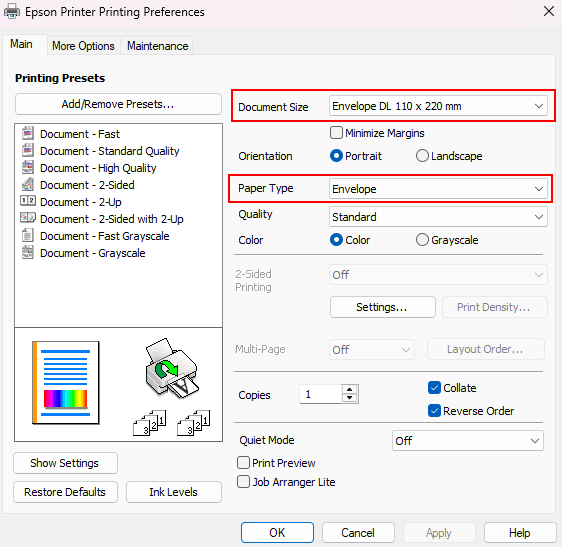Select Landscape orientation
This screenshot has width=562, height=547.
point(422,156)
